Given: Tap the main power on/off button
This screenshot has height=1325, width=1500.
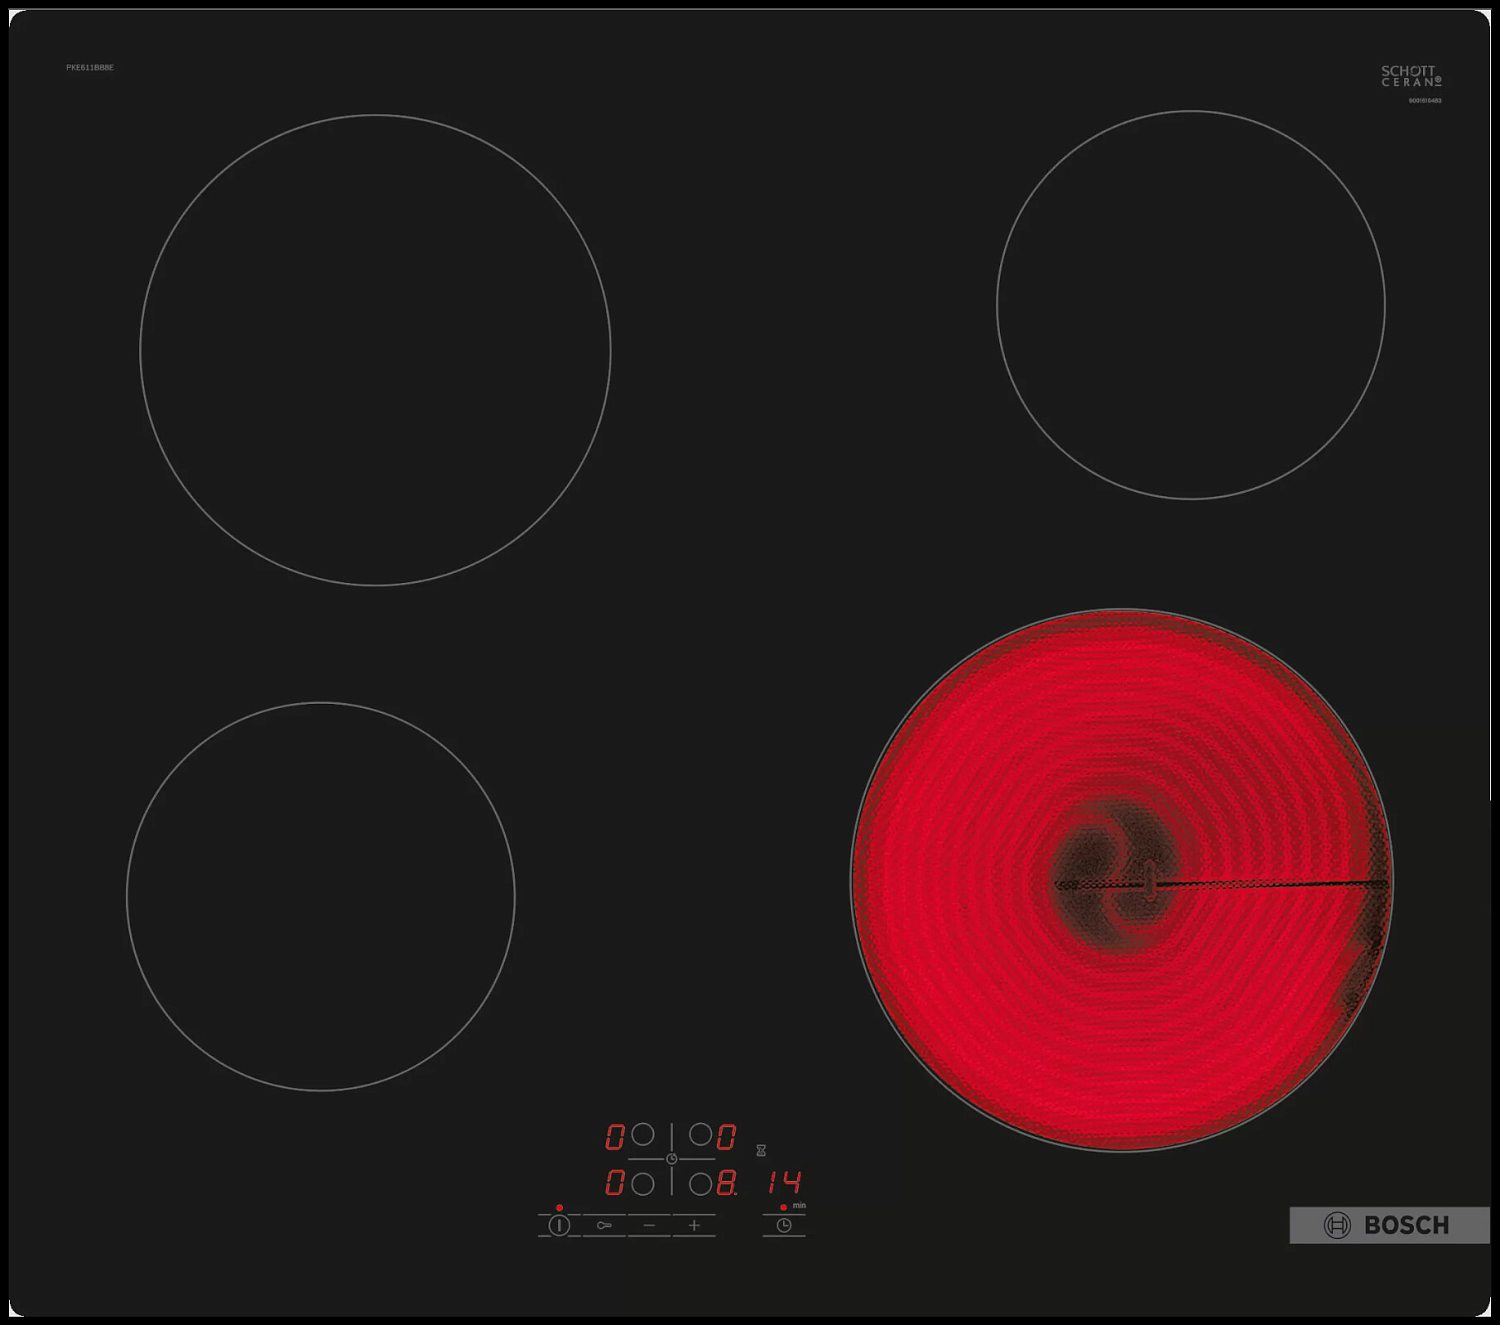Looking at the screenshot, I should tap(559, 1225).
